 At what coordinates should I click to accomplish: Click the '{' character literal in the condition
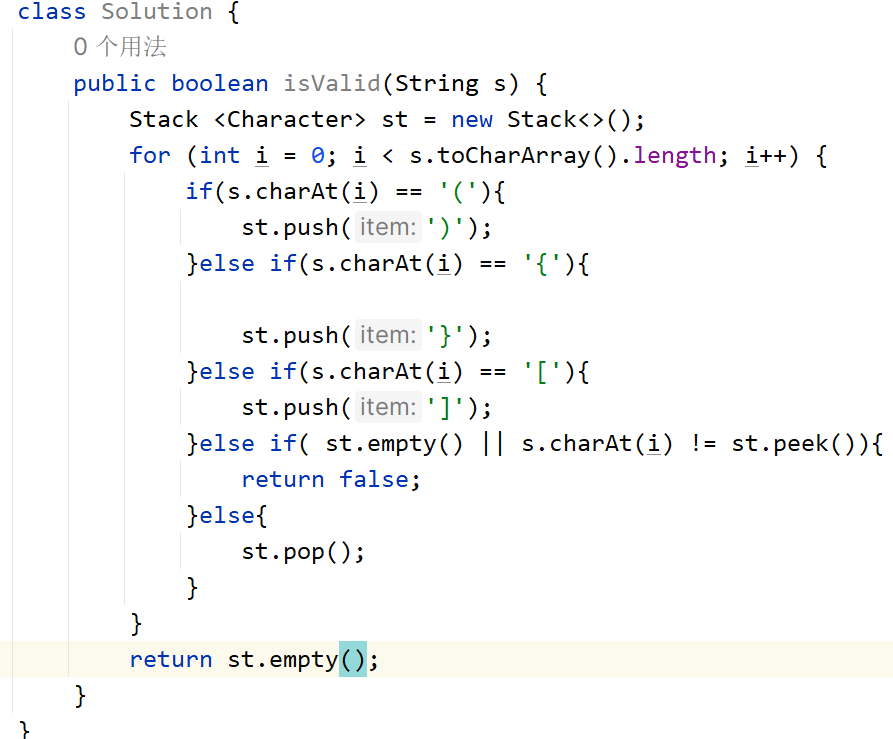542,264
